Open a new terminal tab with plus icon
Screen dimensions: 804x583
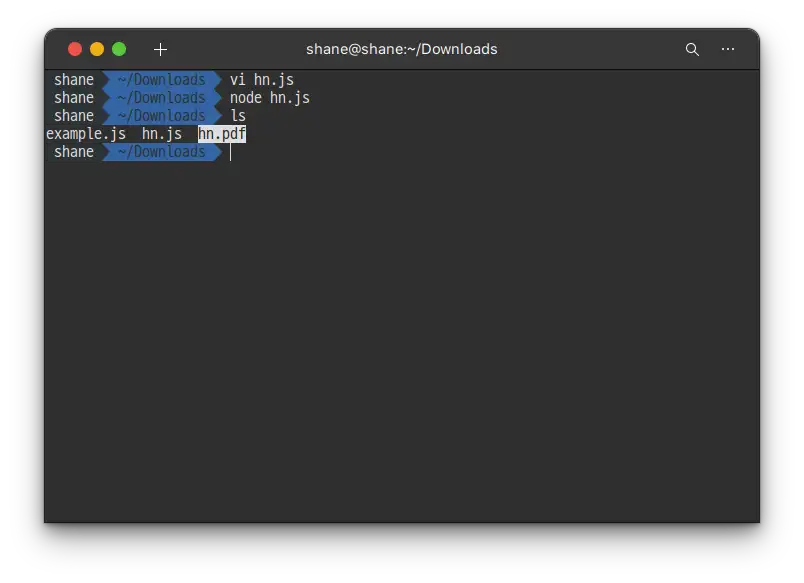[x=160, y=49]
